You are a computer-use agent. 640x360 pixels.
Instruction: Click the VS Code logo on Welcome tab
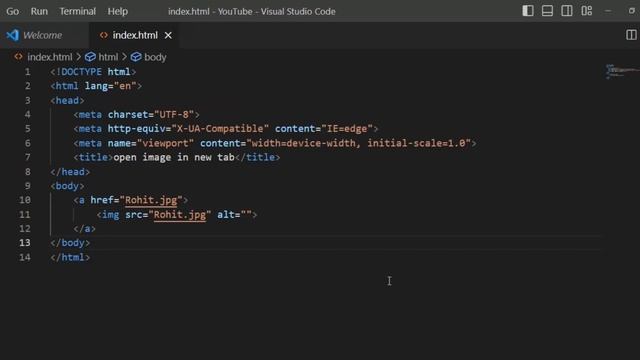[13, 35]
